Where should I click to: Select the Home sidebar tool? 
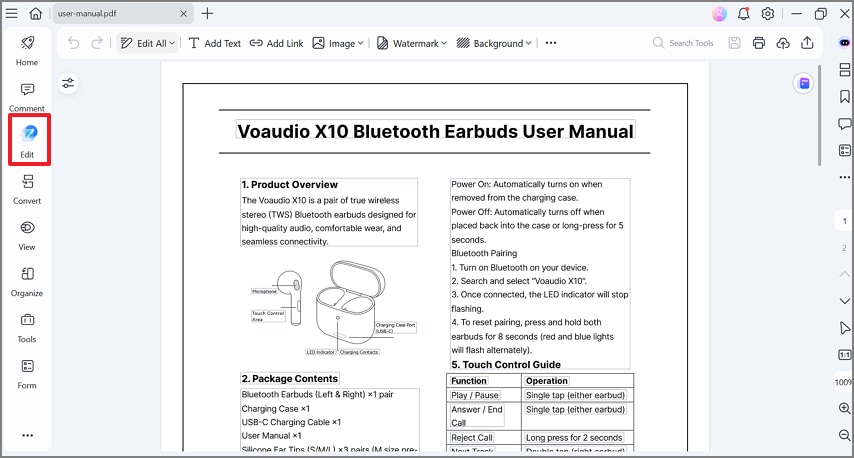pos(27,51)
